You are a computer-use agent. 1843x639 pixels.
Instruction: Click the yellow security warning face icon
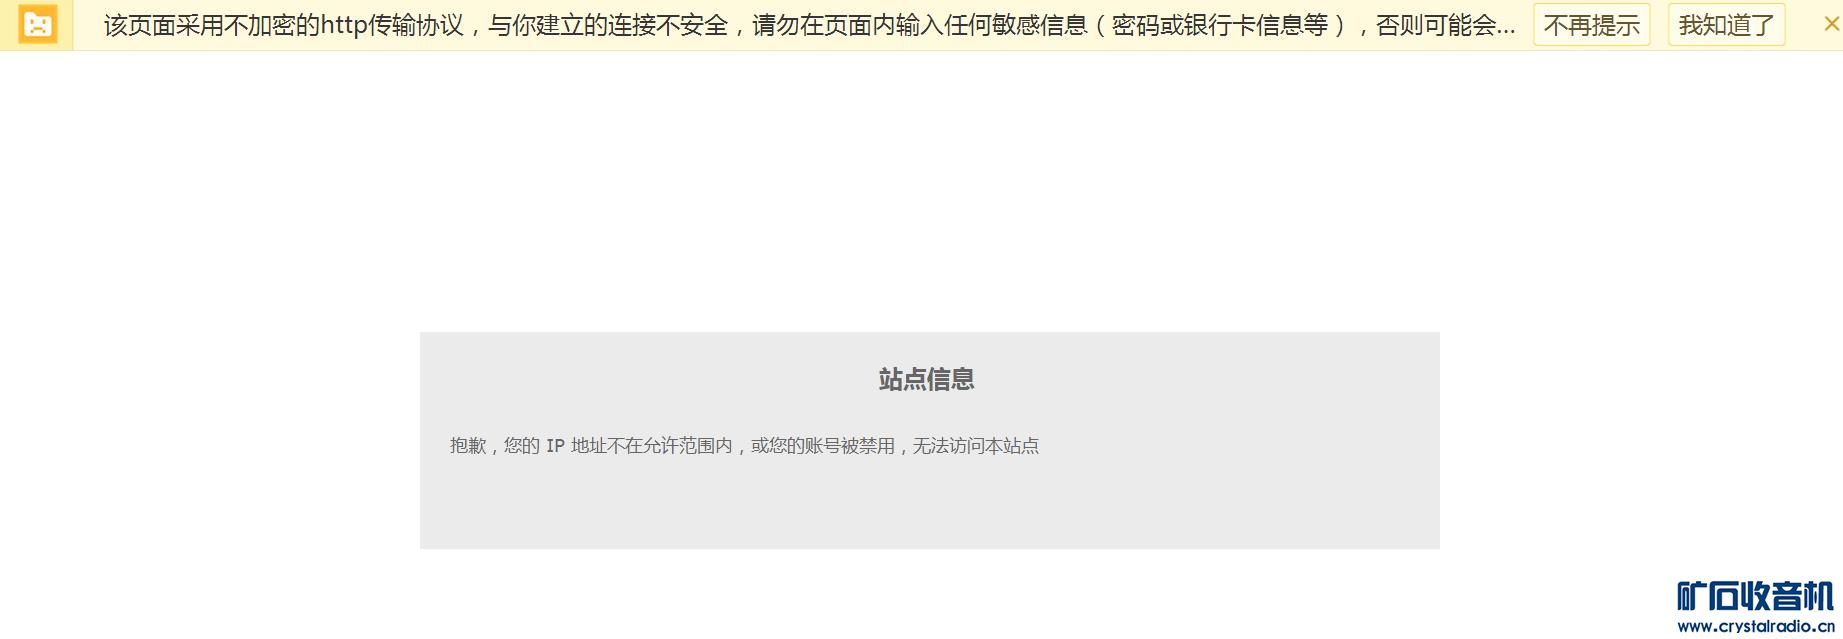pos(37,25)
